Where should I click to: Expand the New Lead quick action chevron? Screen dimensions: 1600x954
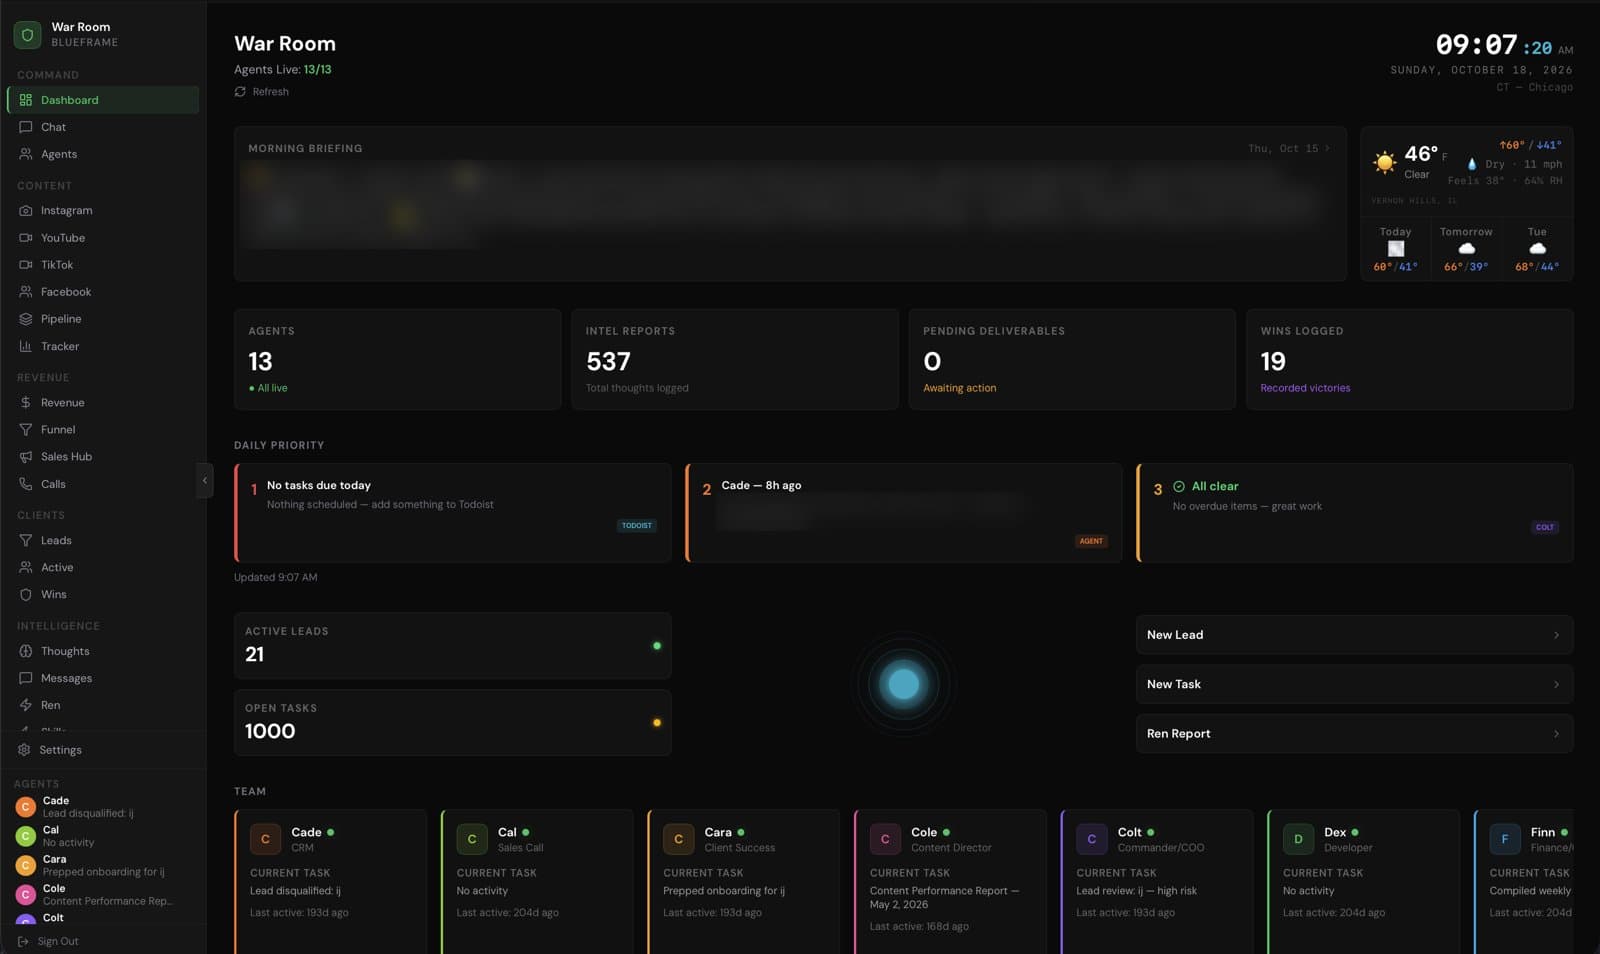point(1556,635)
